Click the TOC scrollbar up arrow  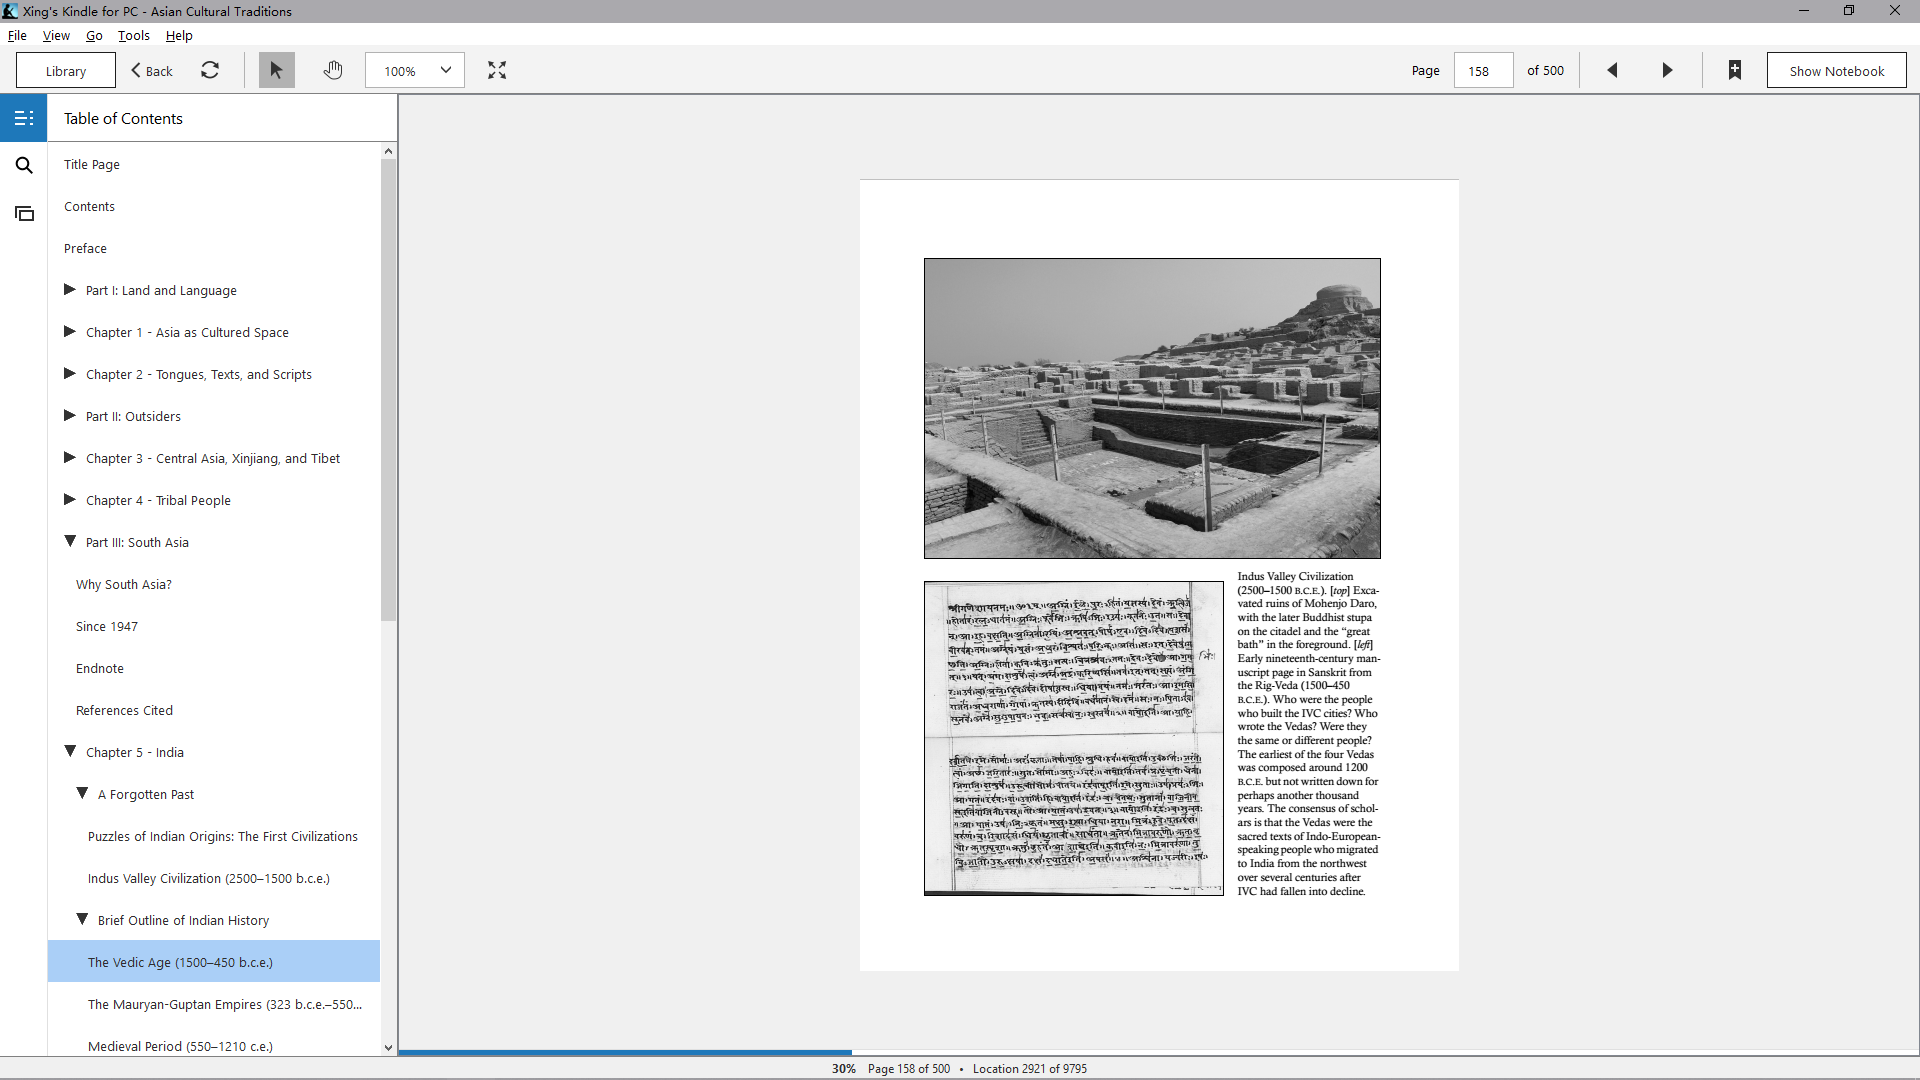click(388, 151)
